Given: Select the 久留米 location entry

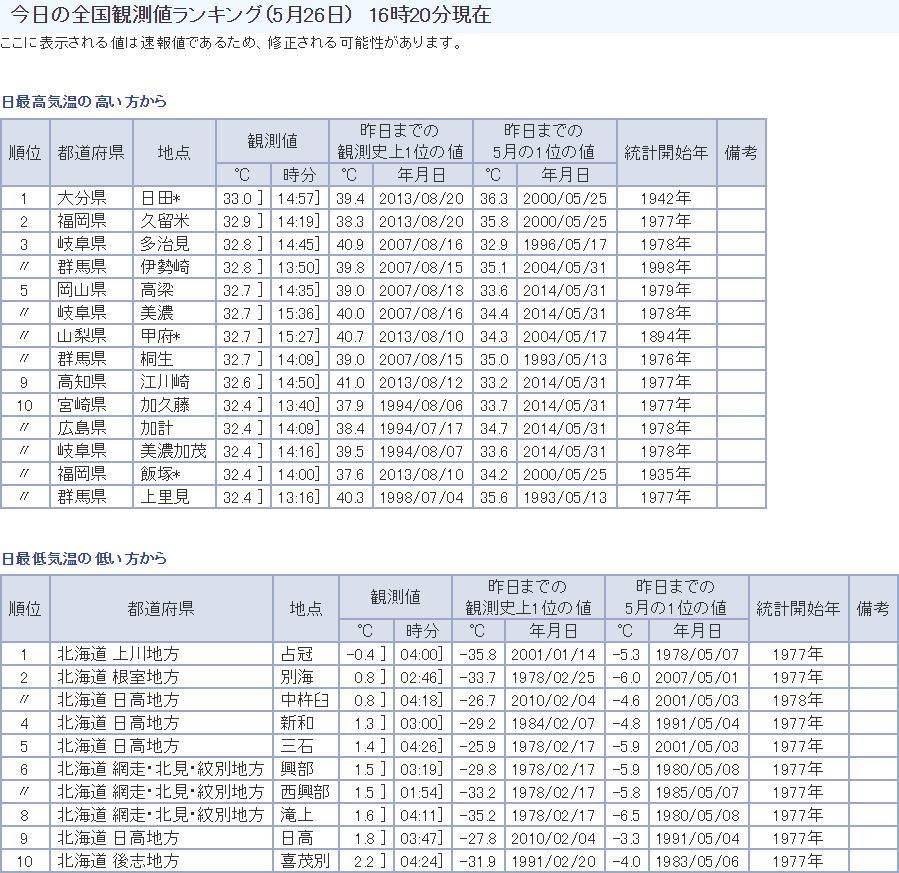Looking at the screenshot, I should [164, 221].
